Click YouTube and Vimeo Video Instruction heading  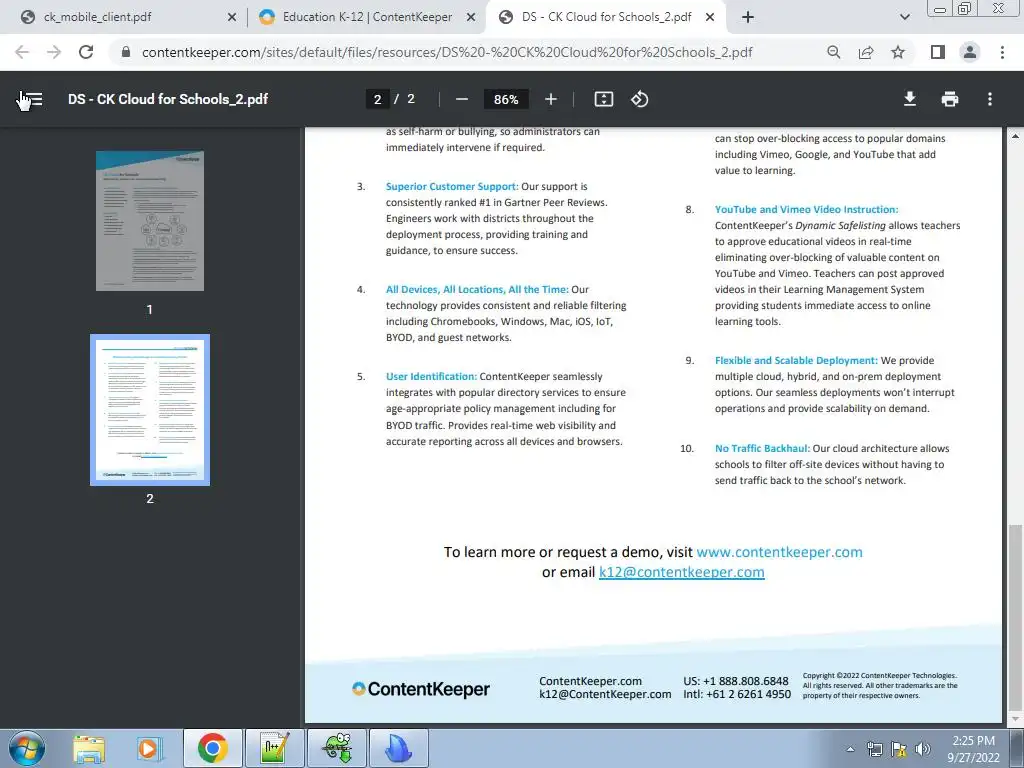click(806, 209)
